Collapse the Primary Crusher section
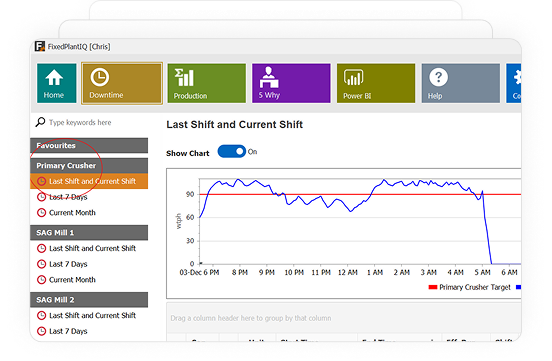Viewport: 552px width, 361px height. coord(89,166)
